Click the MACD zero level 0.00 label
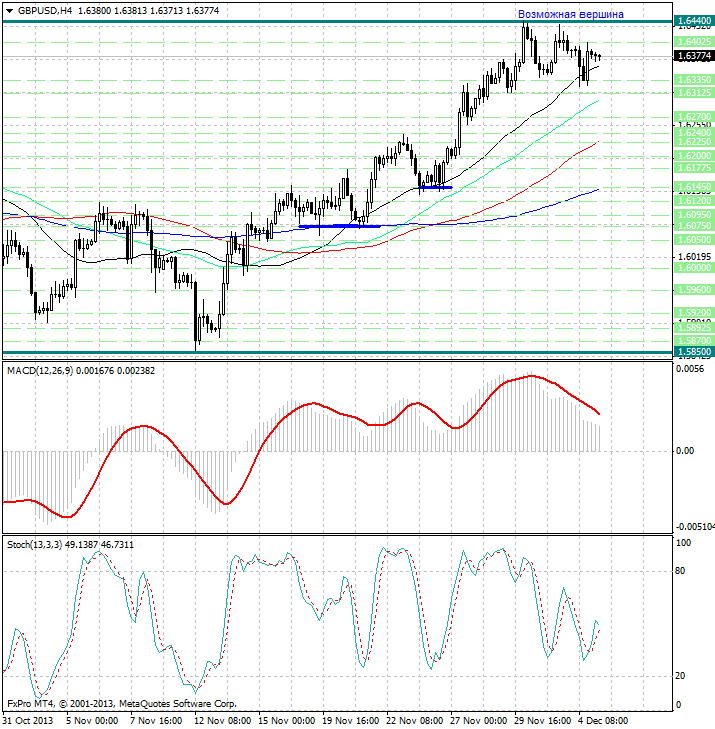The height and width of the screenshot is (729, 715). coord(685,451)
